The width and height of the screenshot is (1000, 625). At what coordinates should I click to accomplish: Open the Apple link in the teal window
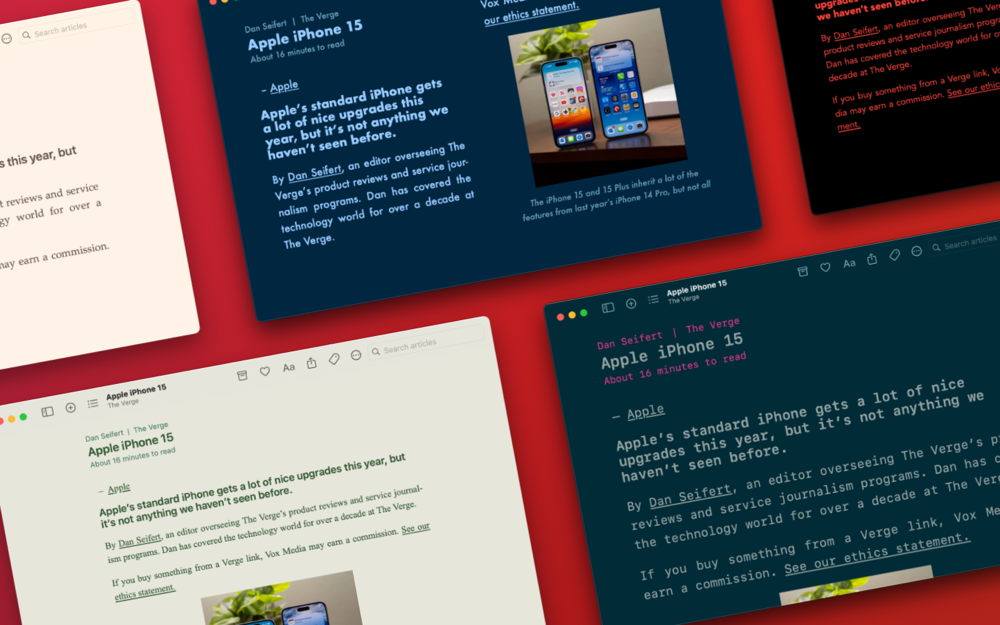click(x=645, y=411)
